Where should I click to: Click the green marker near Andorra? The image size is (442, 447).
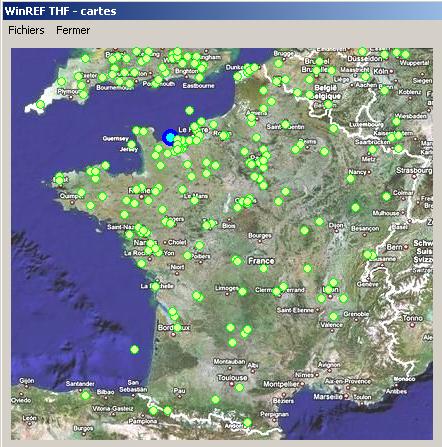click(247, 423)
